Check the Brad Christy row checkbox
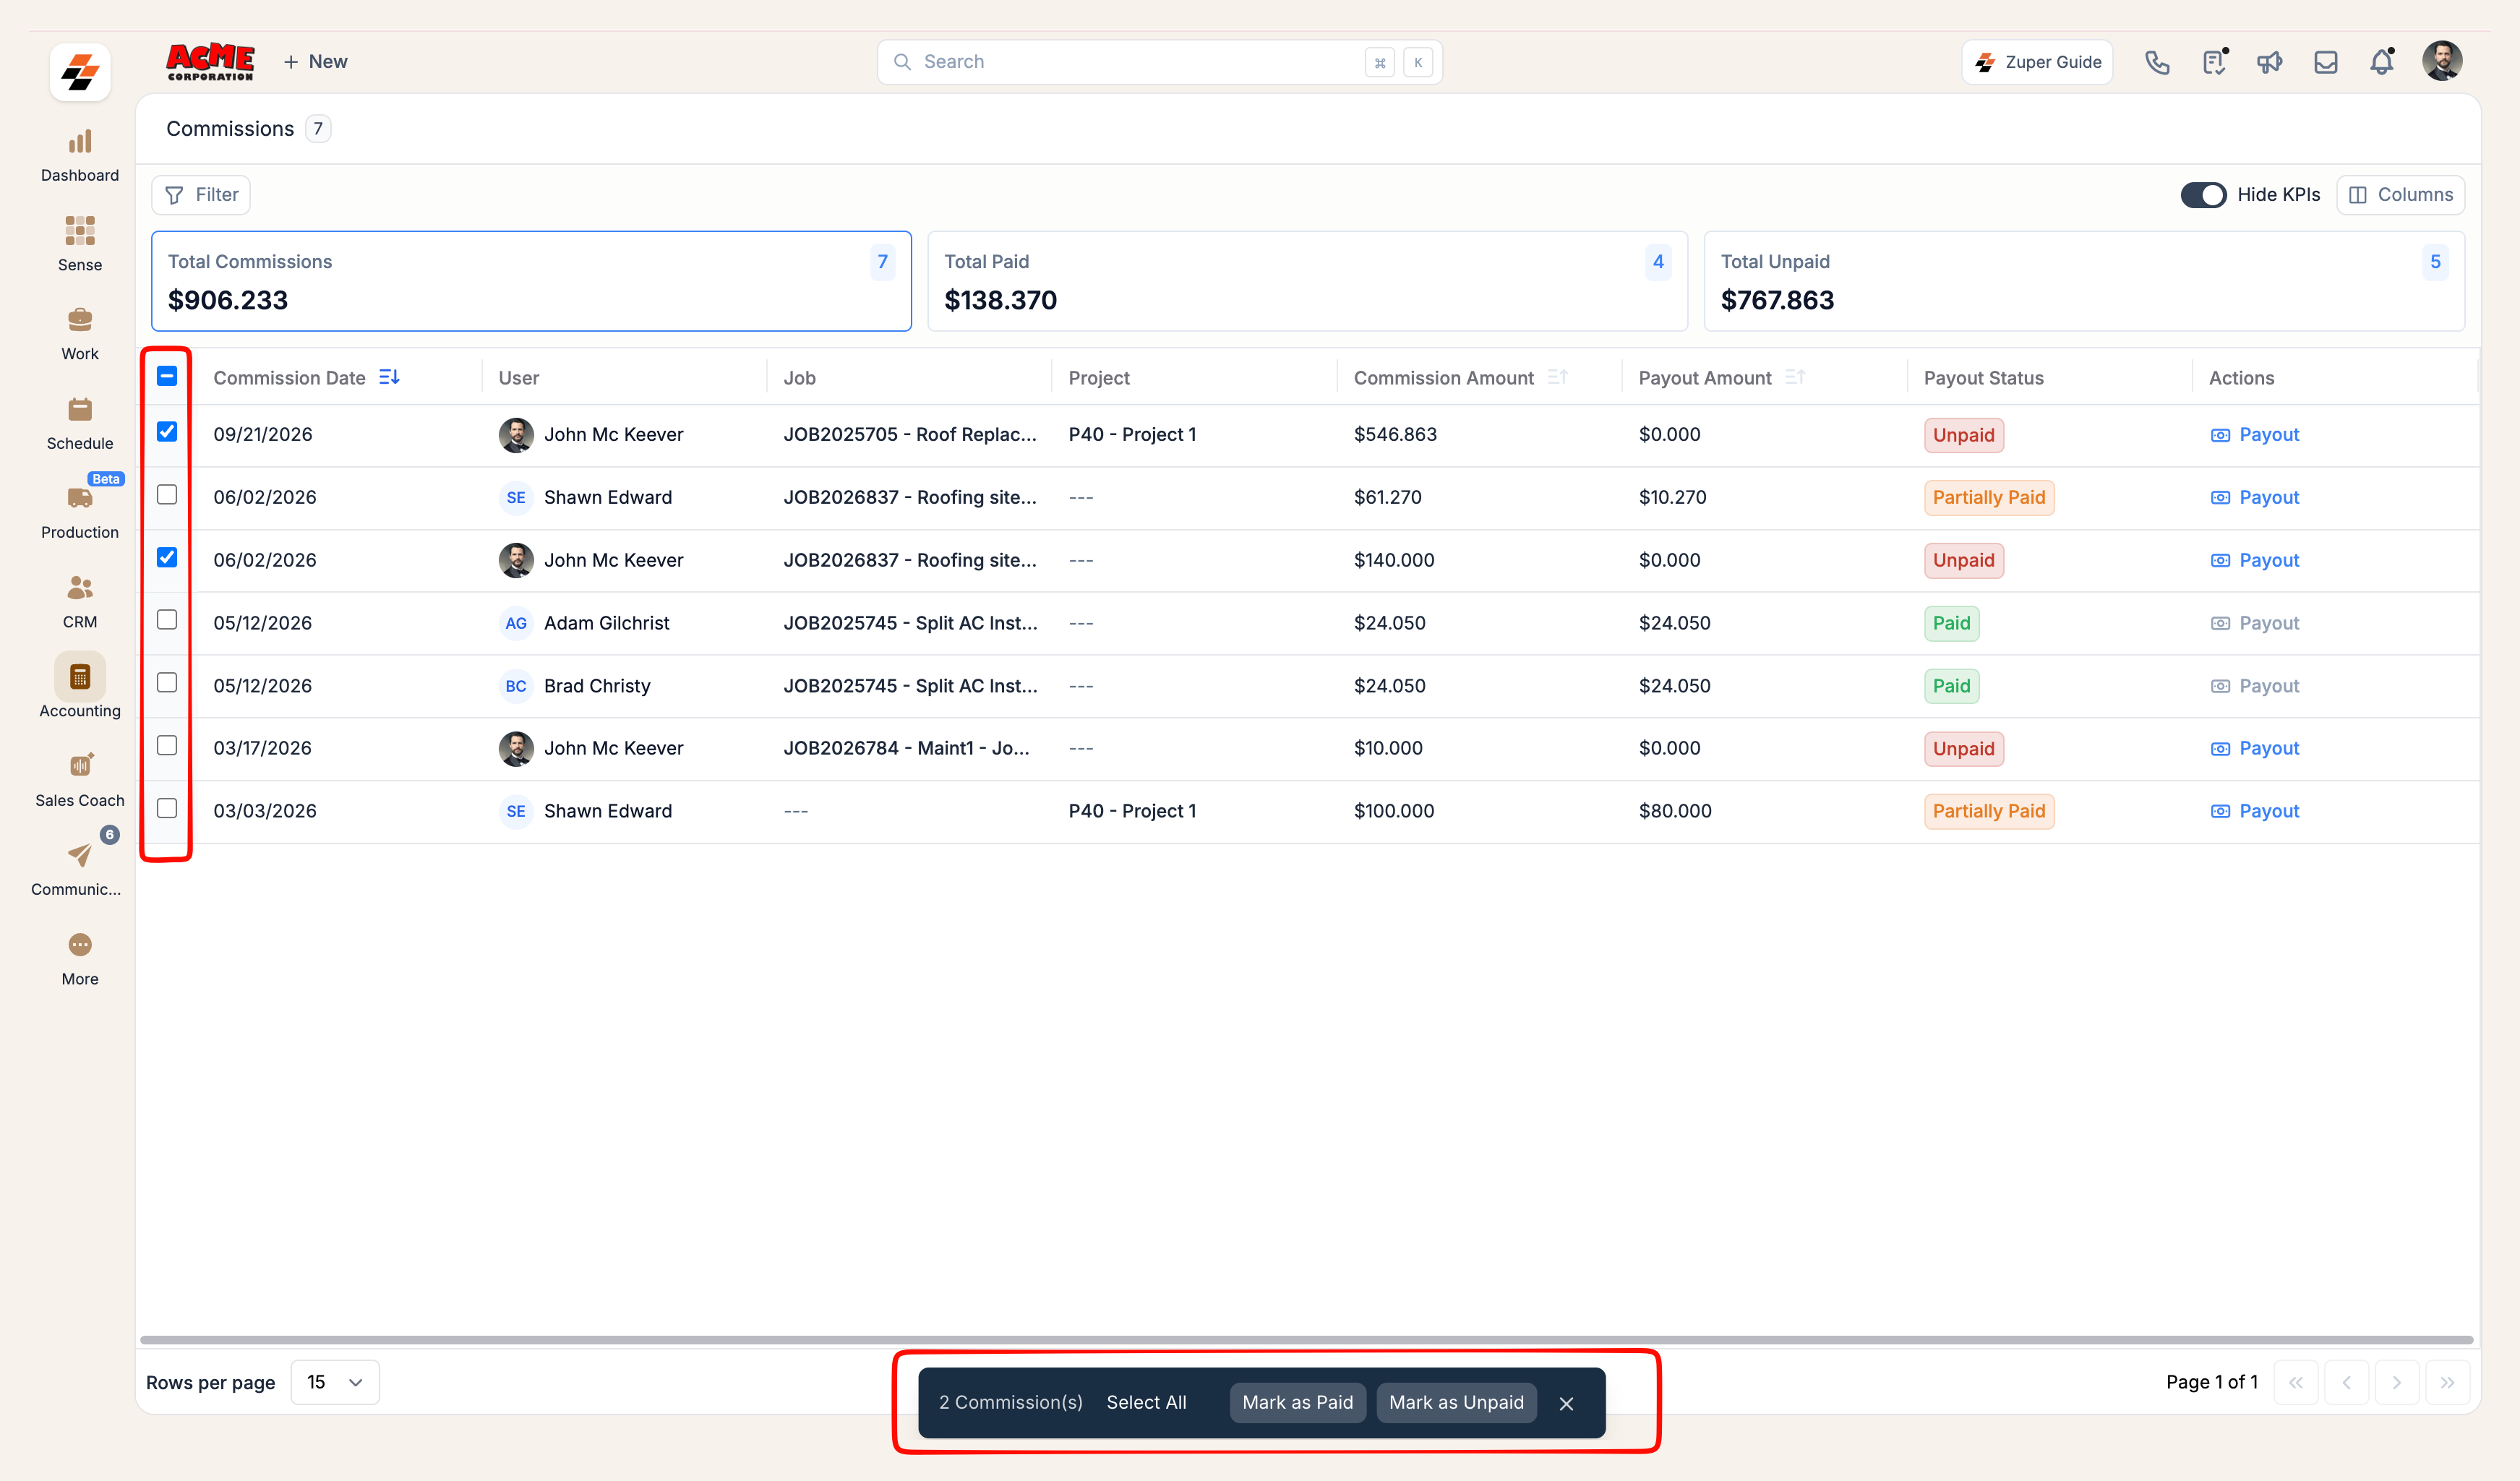 click(167, 683)
